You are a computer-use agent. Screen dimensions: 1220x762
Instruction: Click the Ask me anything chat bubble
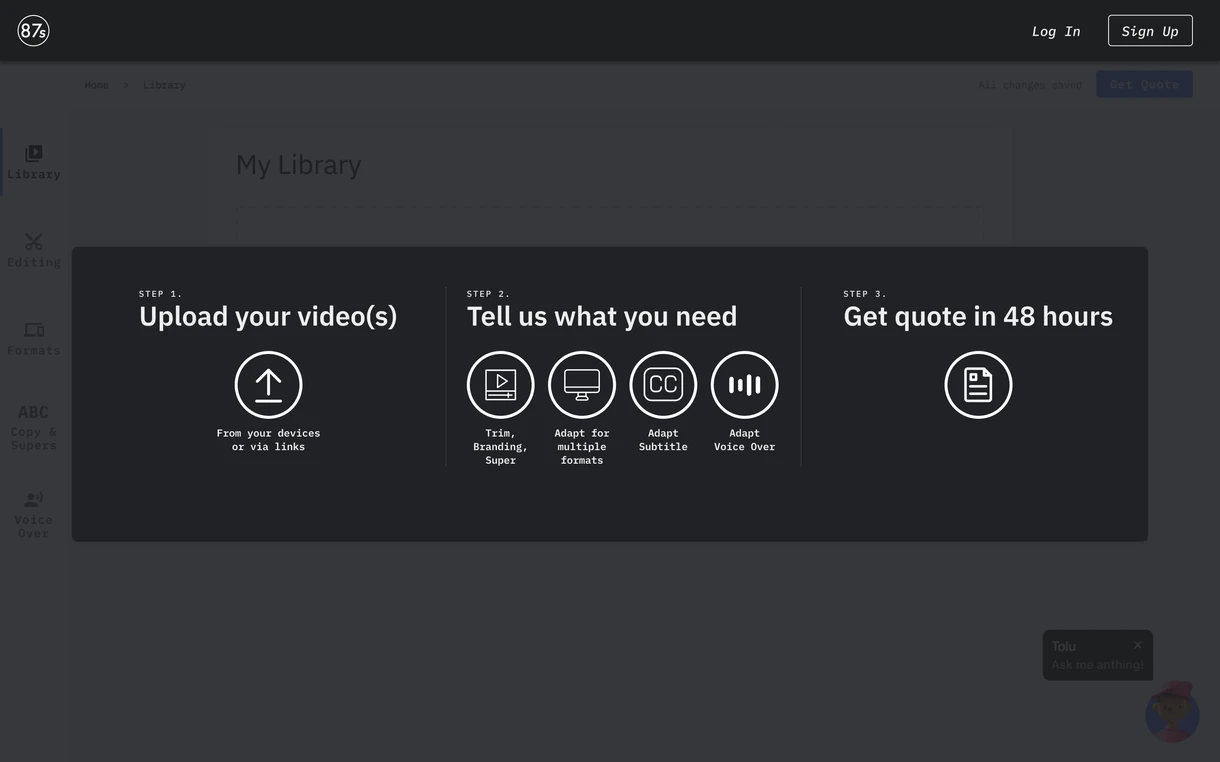pos(1096,664)
